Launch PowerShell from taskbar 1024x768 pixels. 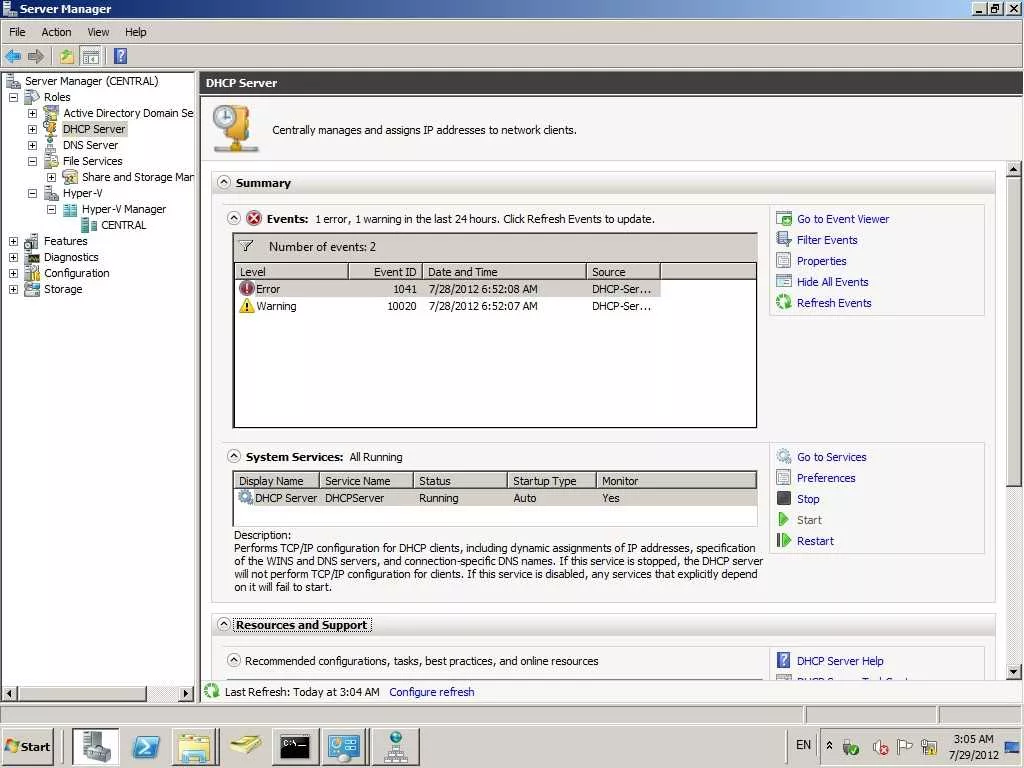click(x=146, y=746)
